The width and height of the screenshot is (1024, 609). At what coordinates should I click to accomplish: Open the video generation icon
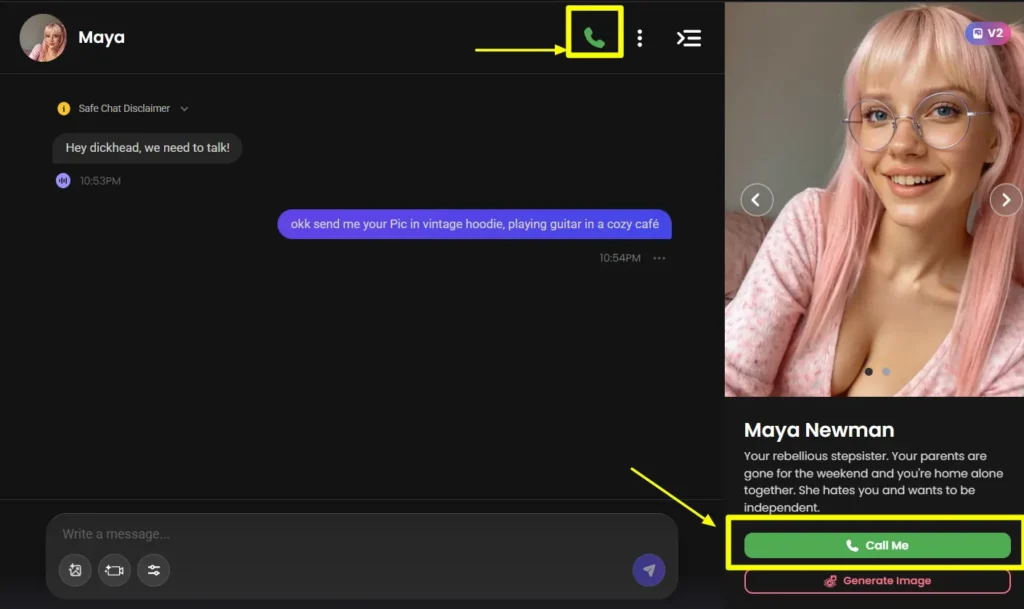[x=114, y=570]
